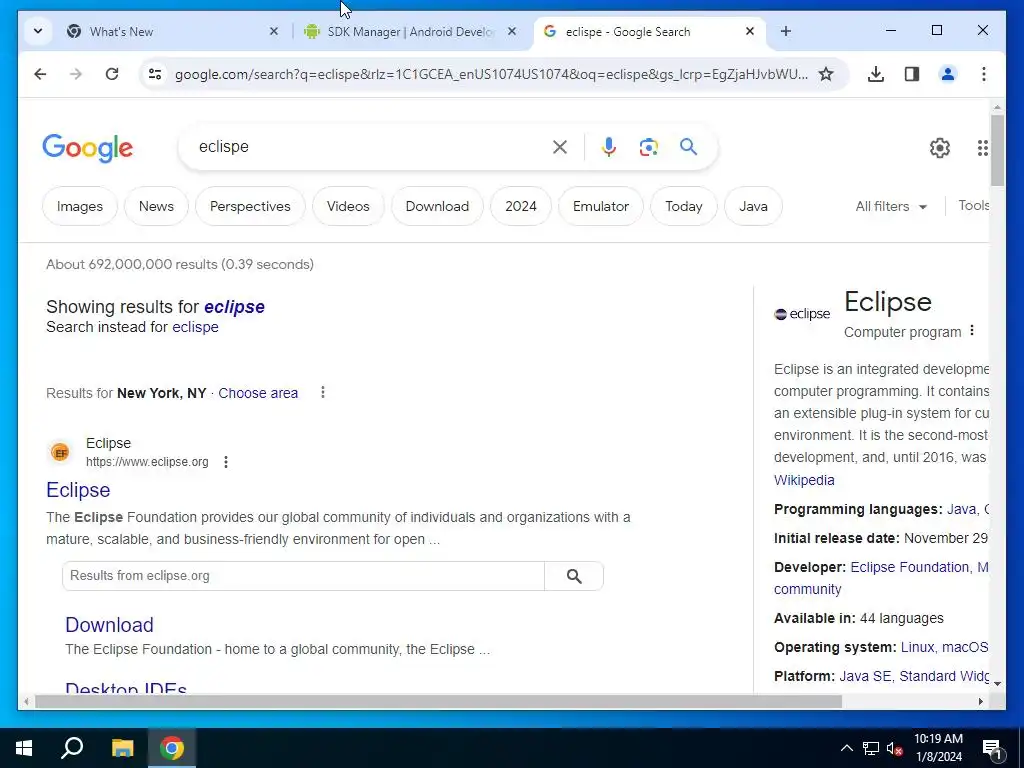This screenshot has width=1024, height=768.
Task: Click the Choose area link
Action: [x=258, y=393]
